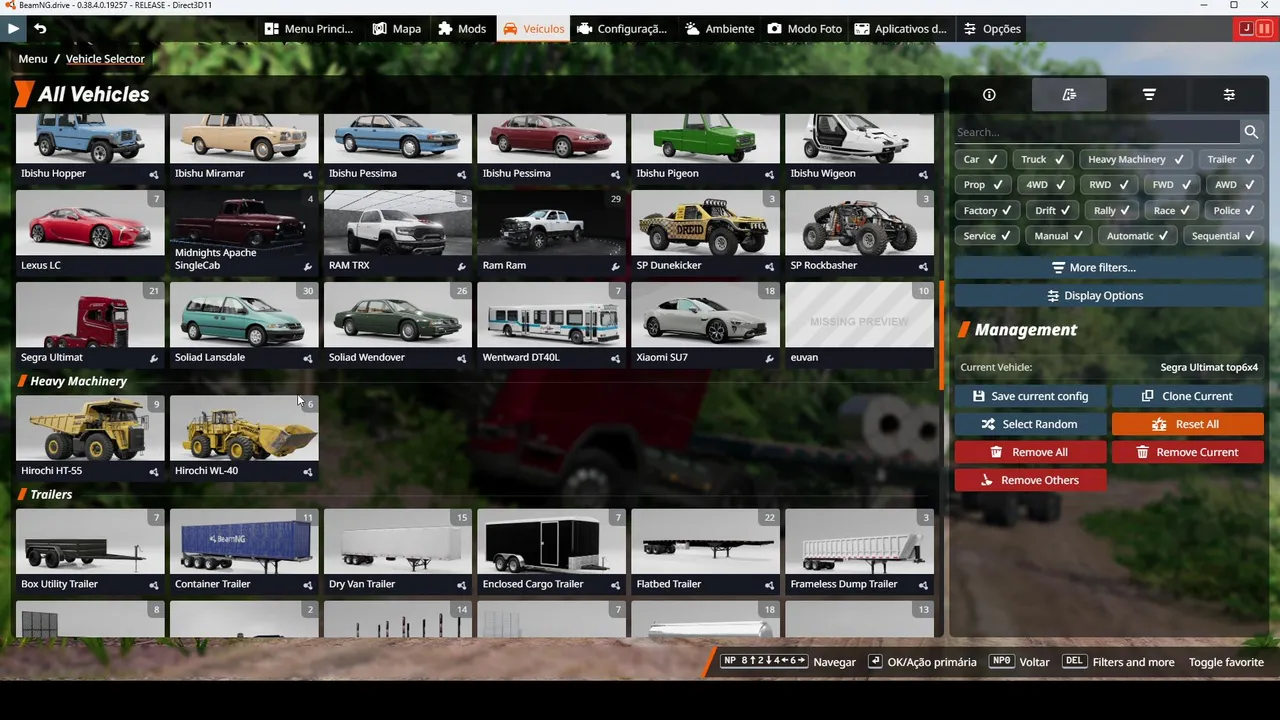The width and height of the screenshot is (1280, 720).
Task: Click the back arrow icon in top bar
Action: click(40, 28)
